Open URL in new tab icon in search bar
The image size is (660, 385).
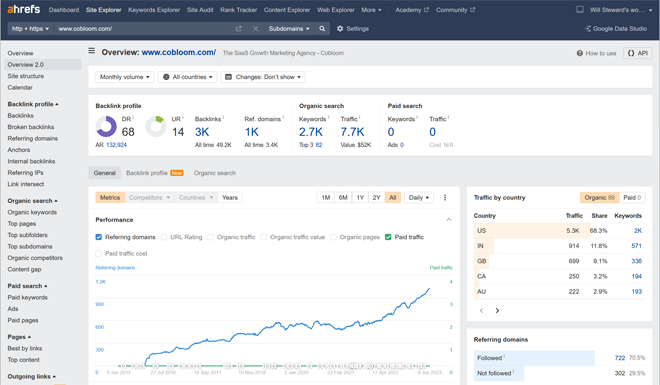point(239,29)
